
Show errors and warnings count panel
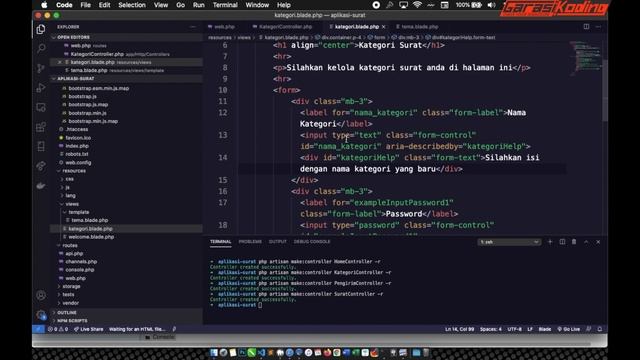[x=58, y=329]
